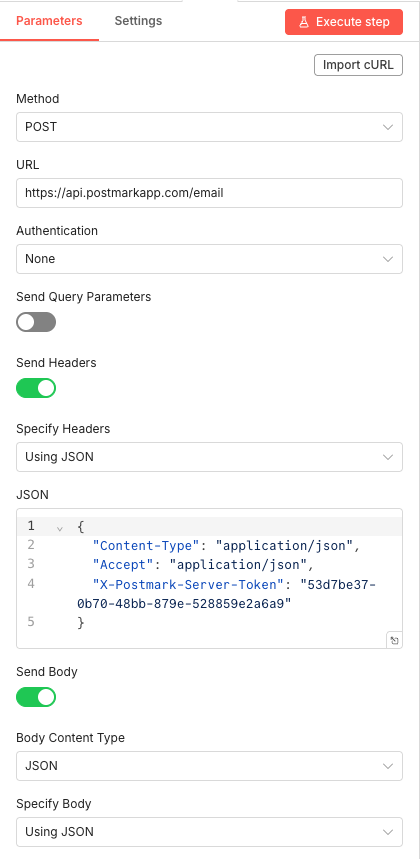Disable the Send Headers toggle
The height and width of the screenshot is (859, 420).
[x=36, y=388]
